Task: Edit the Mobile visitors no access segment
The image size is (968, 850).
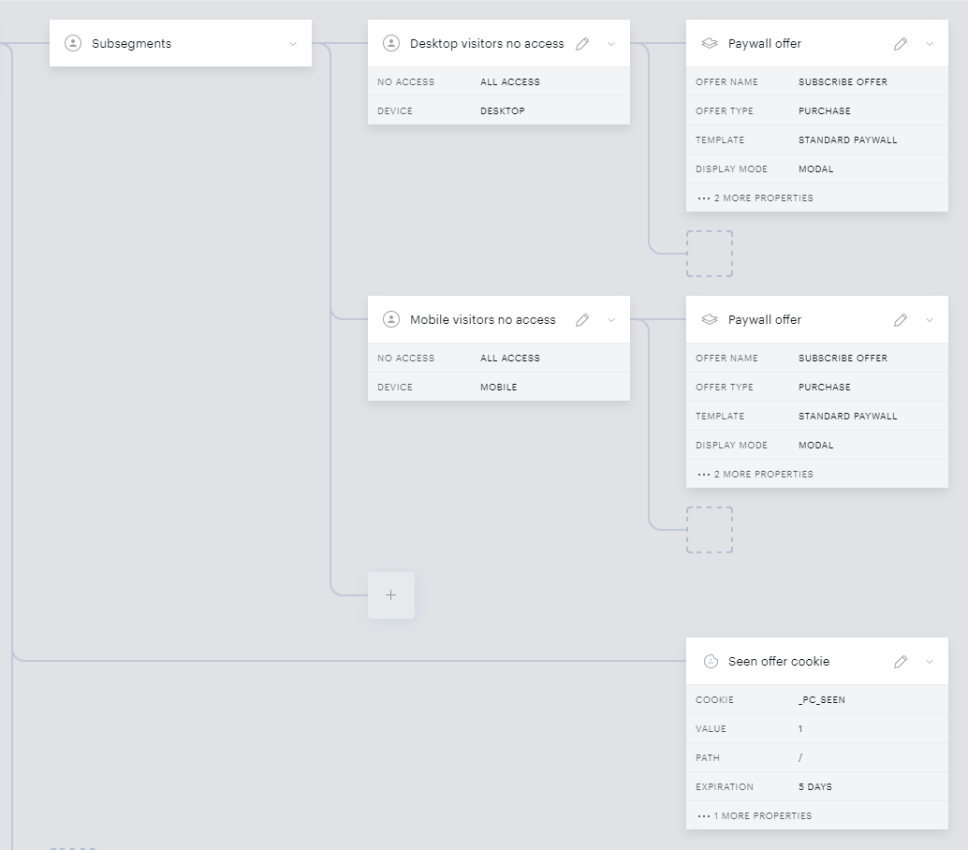Action: tap(582, 320)
